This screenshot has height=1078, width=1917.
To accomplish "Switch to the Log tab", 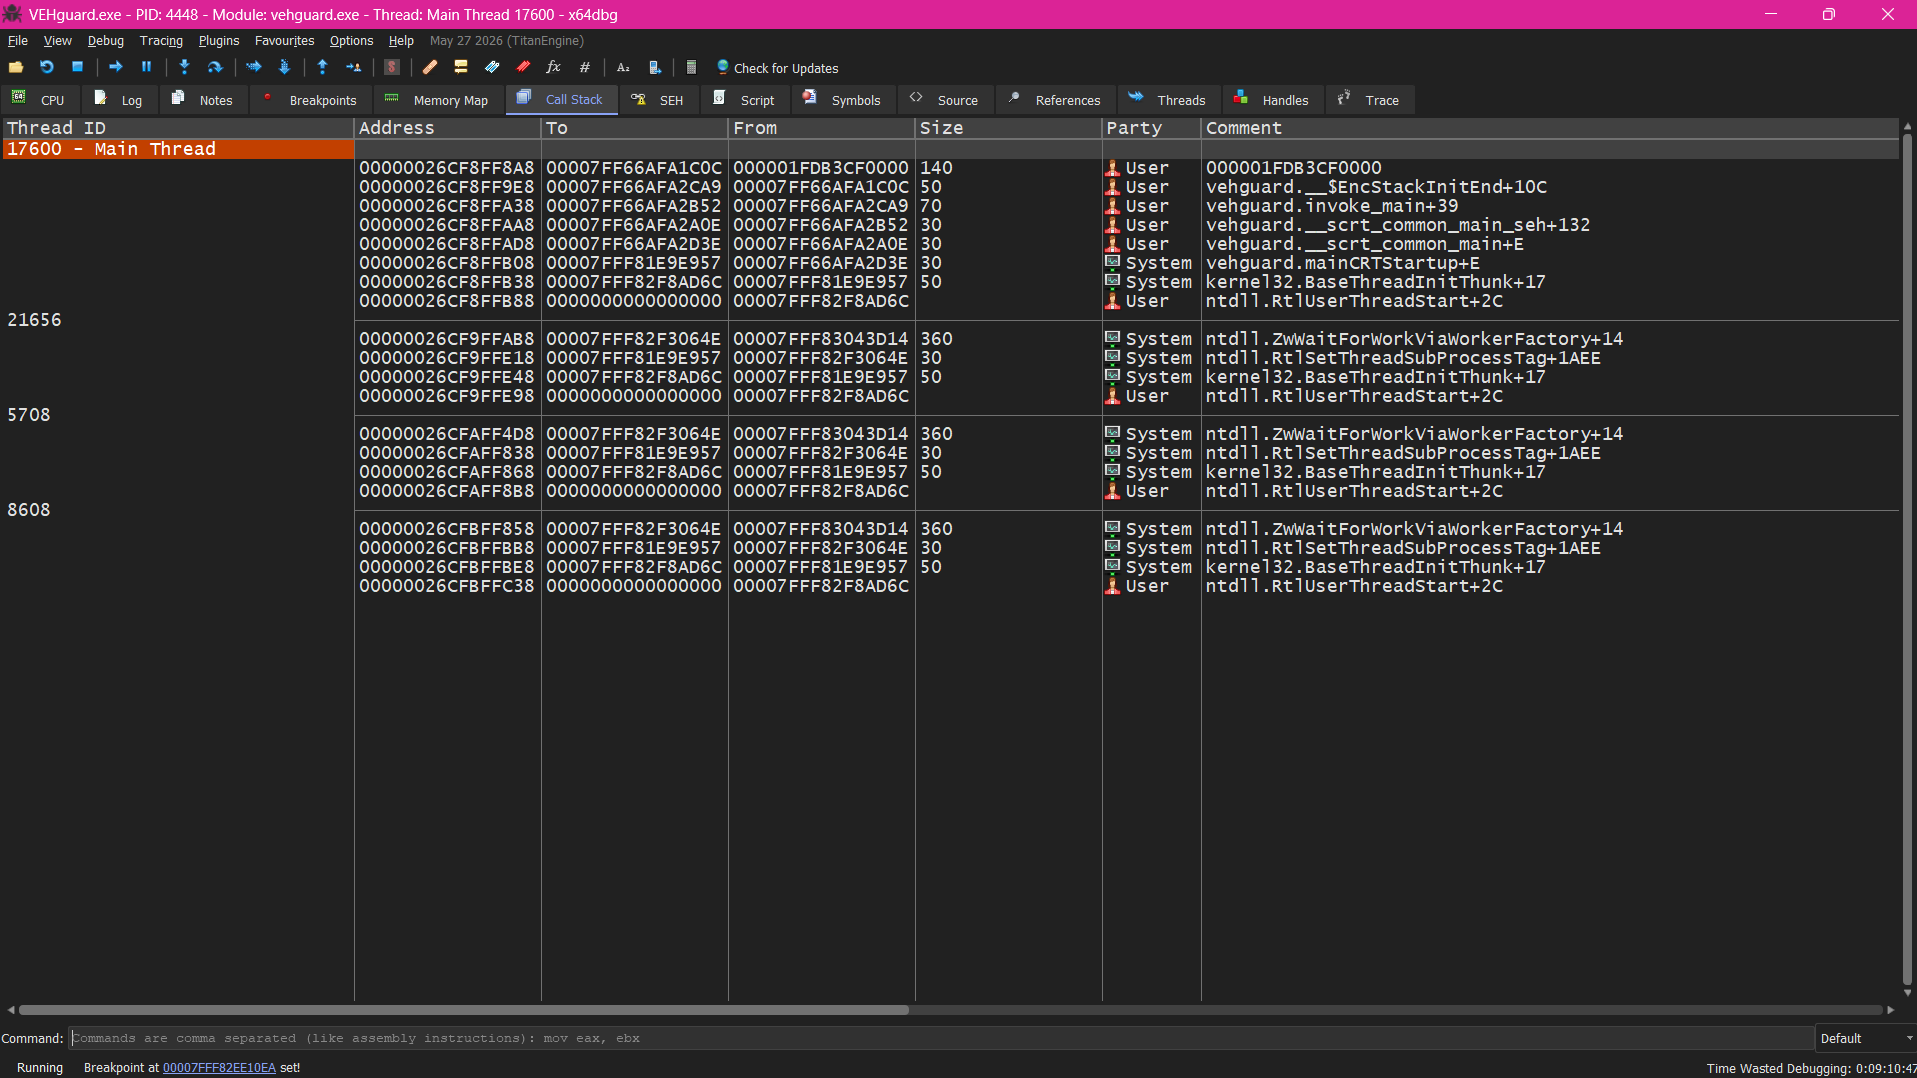I will (119, 100).
